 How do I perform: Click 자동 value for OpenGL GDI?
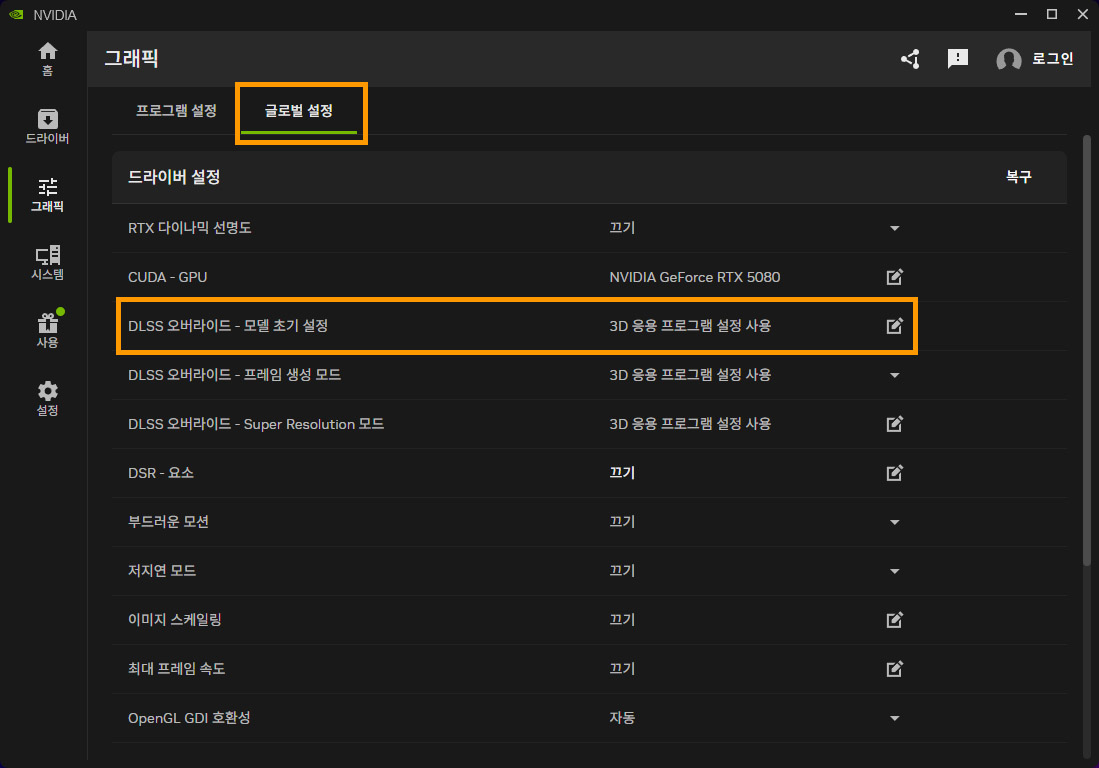point(622,718)
